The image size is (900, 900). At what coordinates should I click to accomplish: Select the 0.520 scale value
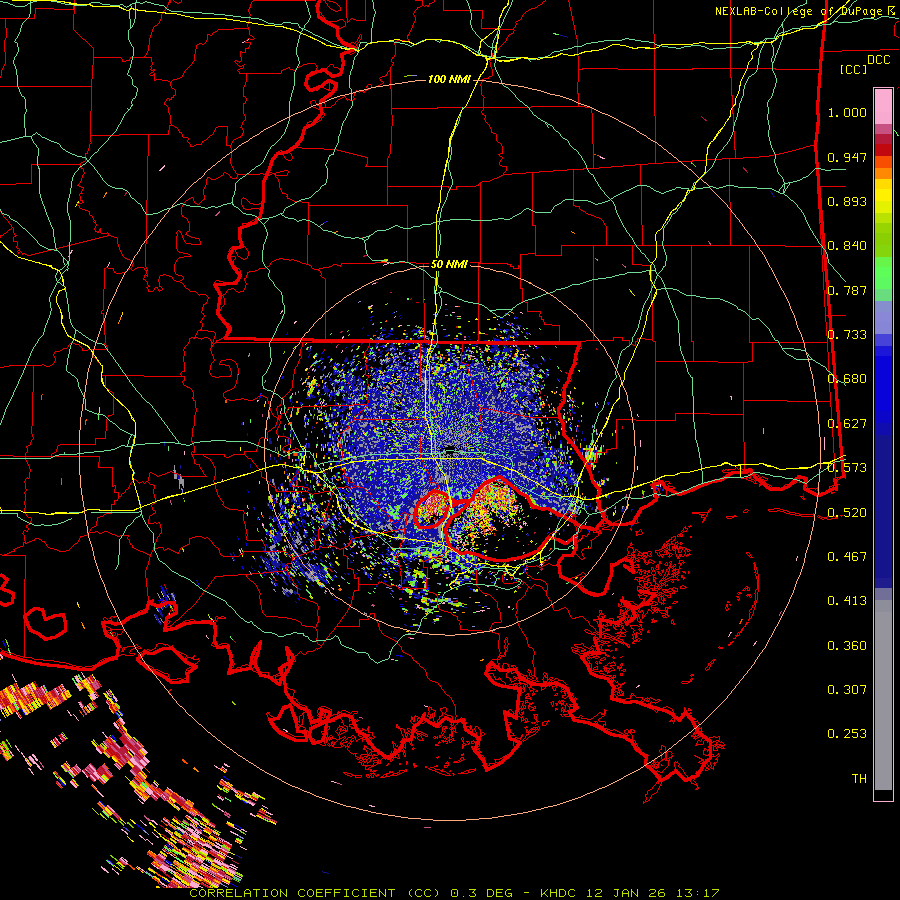pos(847,513)
